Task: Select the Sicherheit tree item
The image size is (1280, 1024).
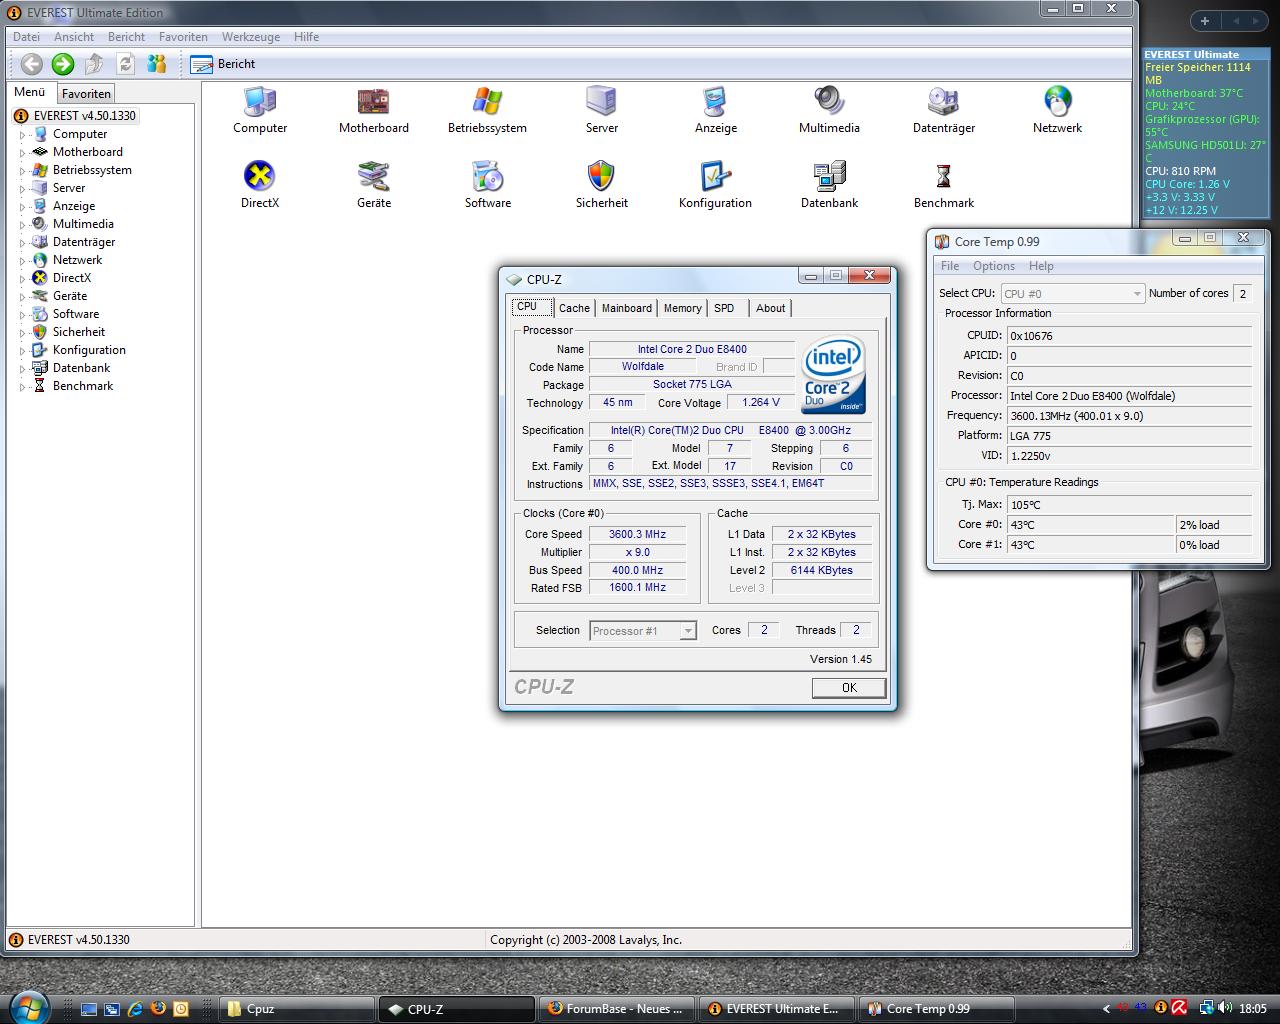Action: point(78,332)
